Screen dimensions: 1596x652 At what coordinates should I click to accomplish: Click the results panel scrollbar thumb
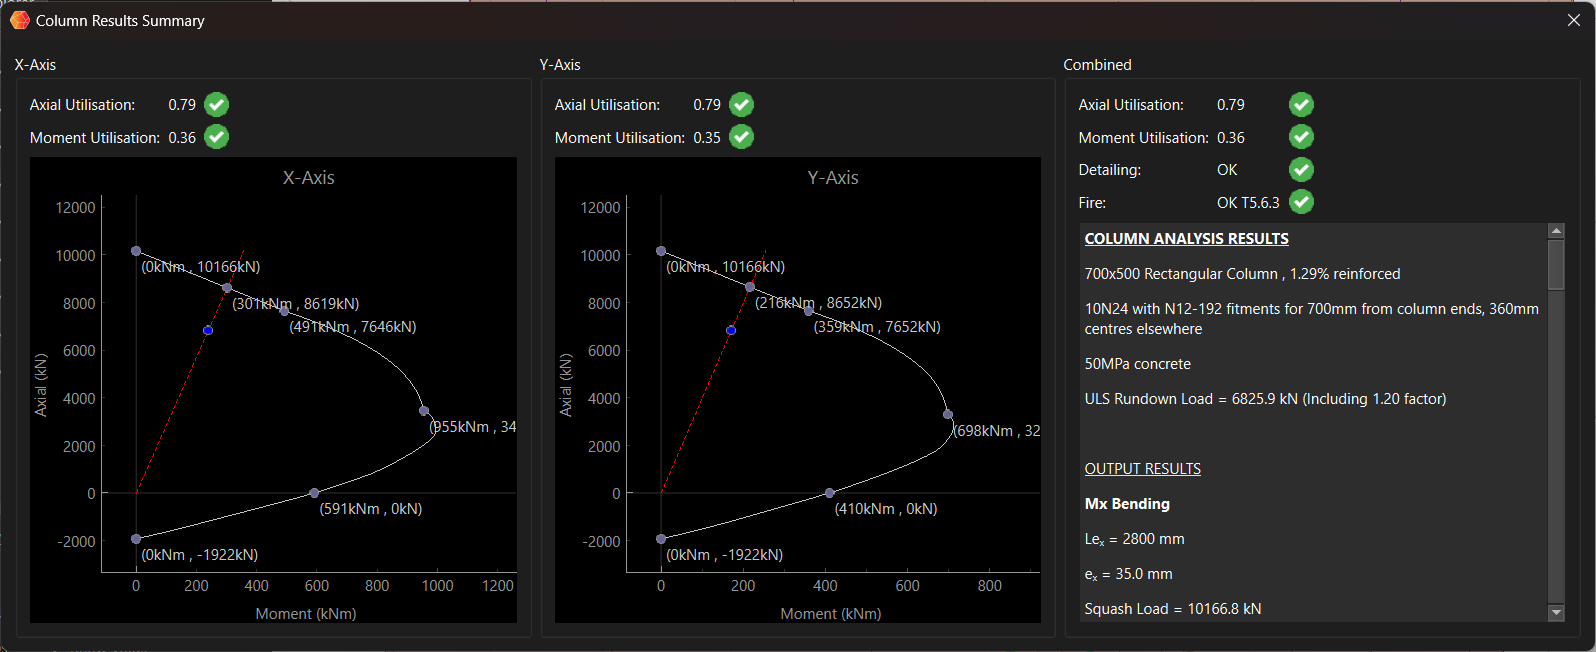1555,264
